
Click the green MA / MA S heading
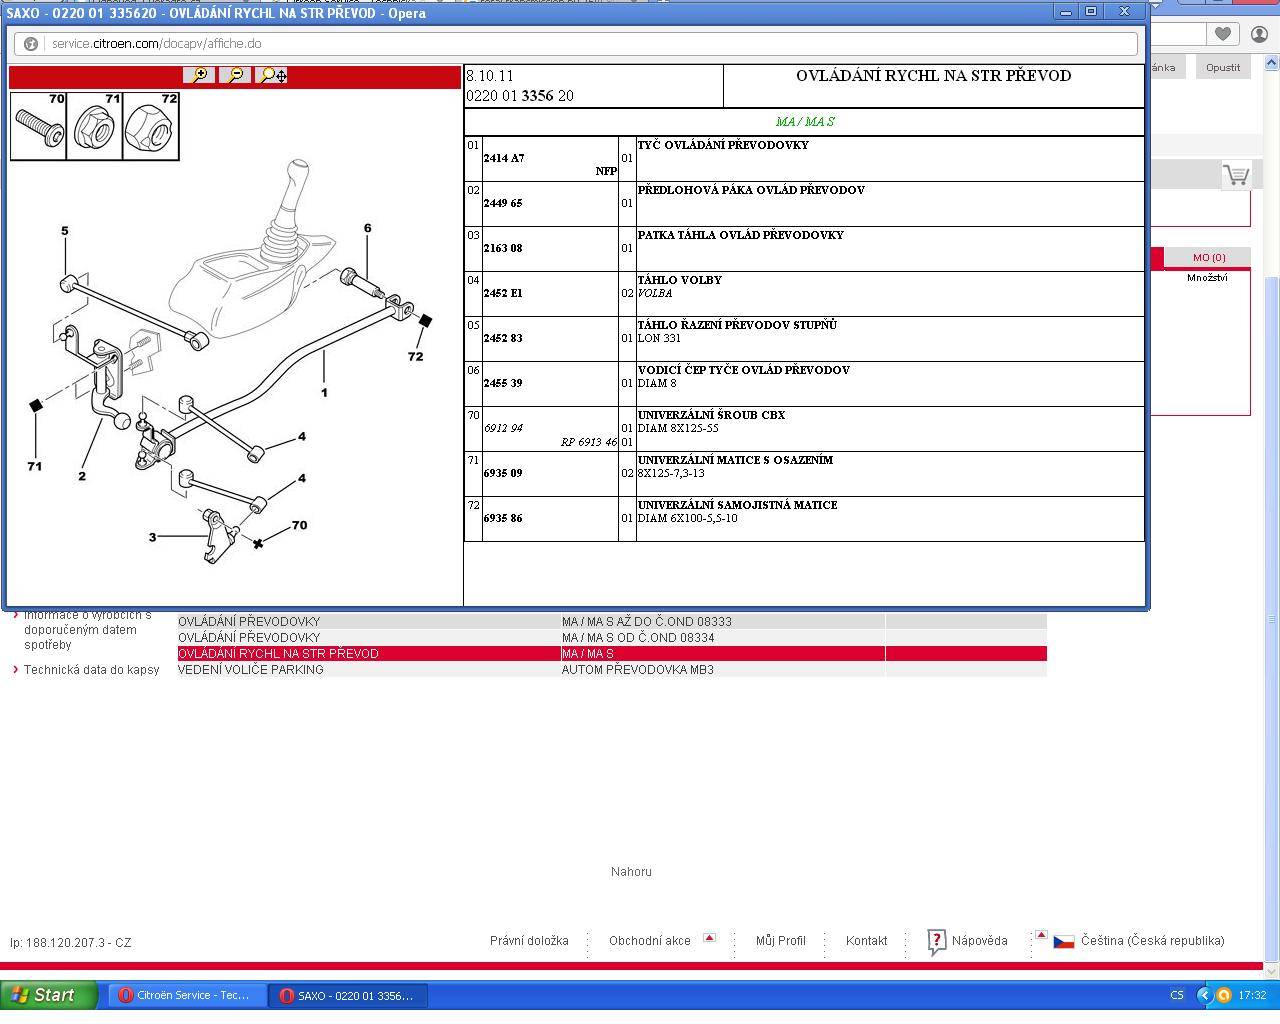coord(805,122)
